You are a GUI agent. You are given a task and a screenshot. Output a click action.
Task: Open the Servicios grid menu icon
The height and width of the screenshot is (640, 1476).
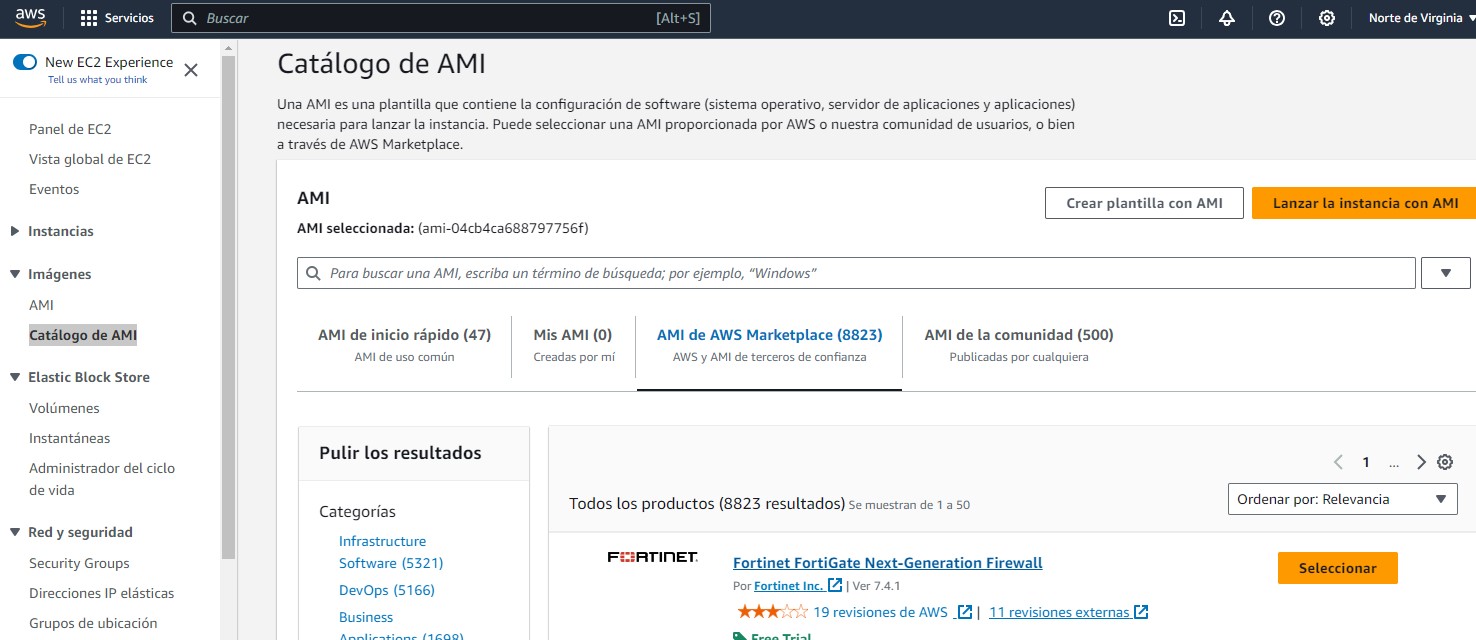(x=89, y=18)
